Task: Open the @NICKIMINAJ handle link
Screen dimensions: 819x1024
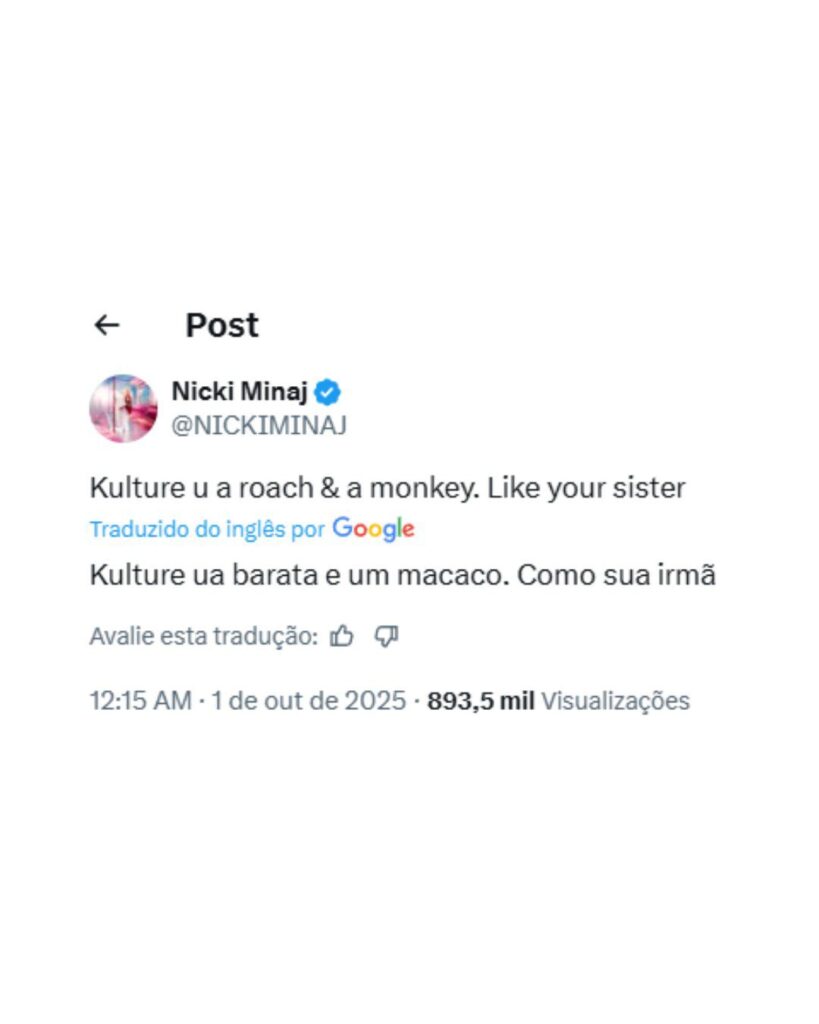Action: point(259,425)
